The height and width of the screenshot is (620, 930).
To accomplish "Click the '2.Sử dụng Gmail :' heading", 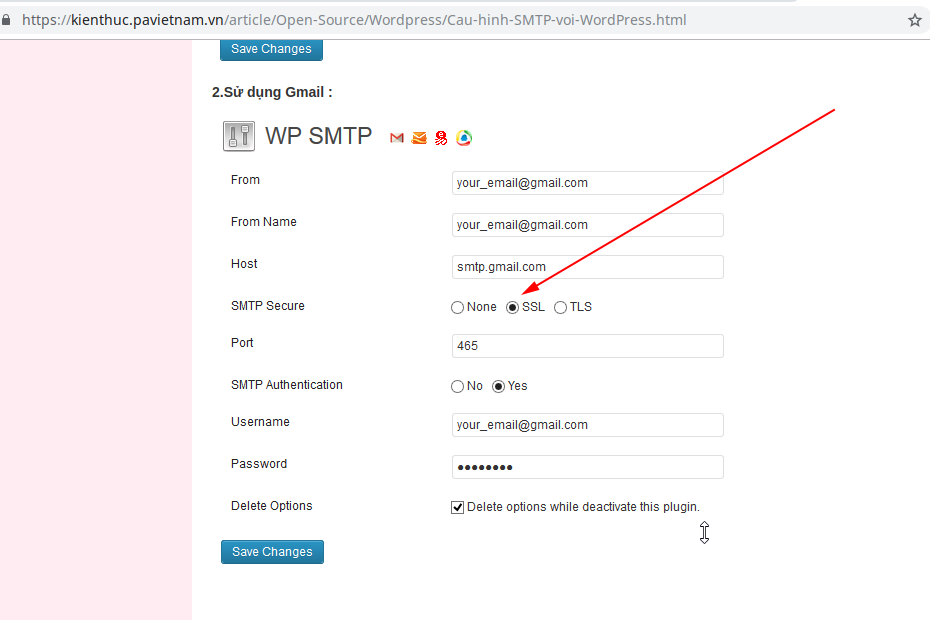I will tap(272, 93).
